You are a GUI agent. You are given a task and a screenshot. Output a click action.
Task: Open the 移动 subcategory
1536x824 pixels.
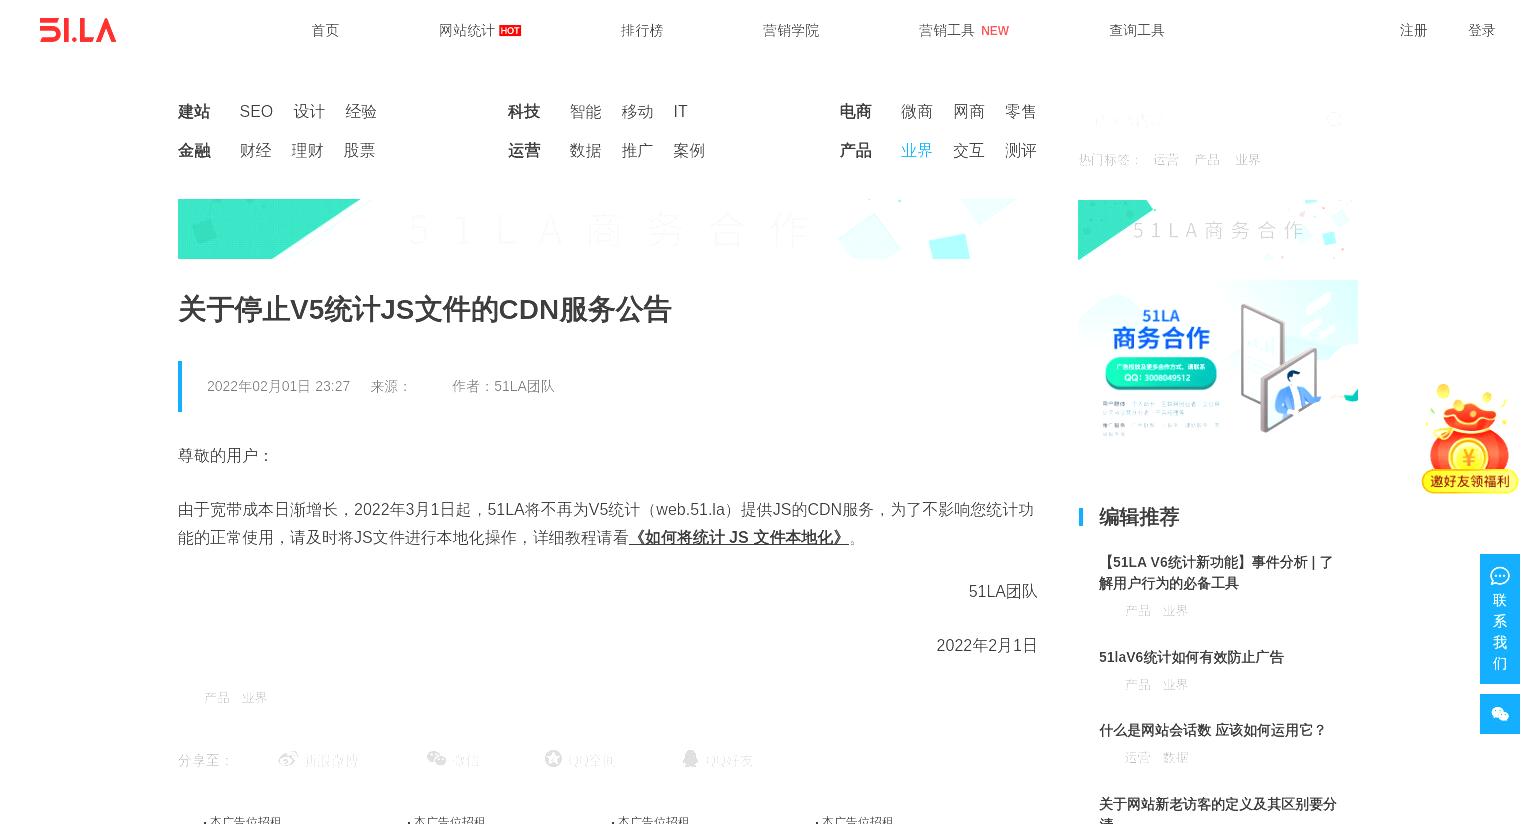[637, 111]
